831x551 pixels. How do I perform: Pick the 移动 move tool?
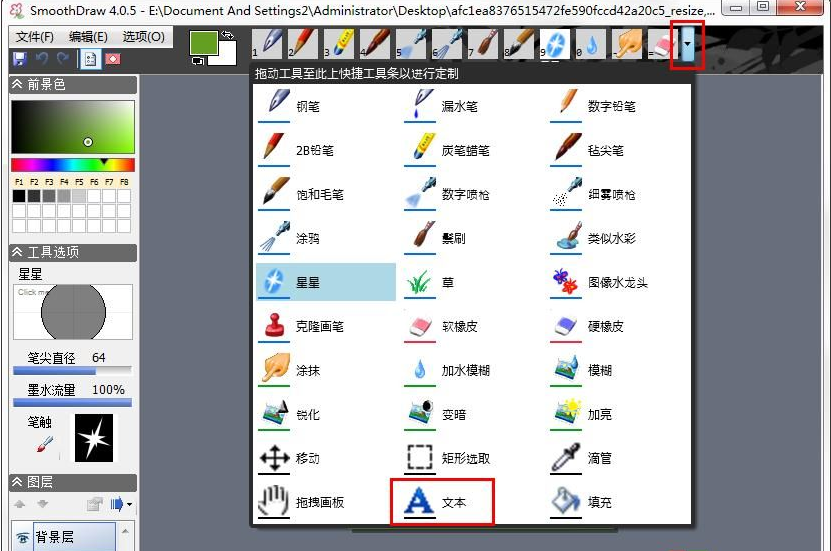(x=295, y=458)
